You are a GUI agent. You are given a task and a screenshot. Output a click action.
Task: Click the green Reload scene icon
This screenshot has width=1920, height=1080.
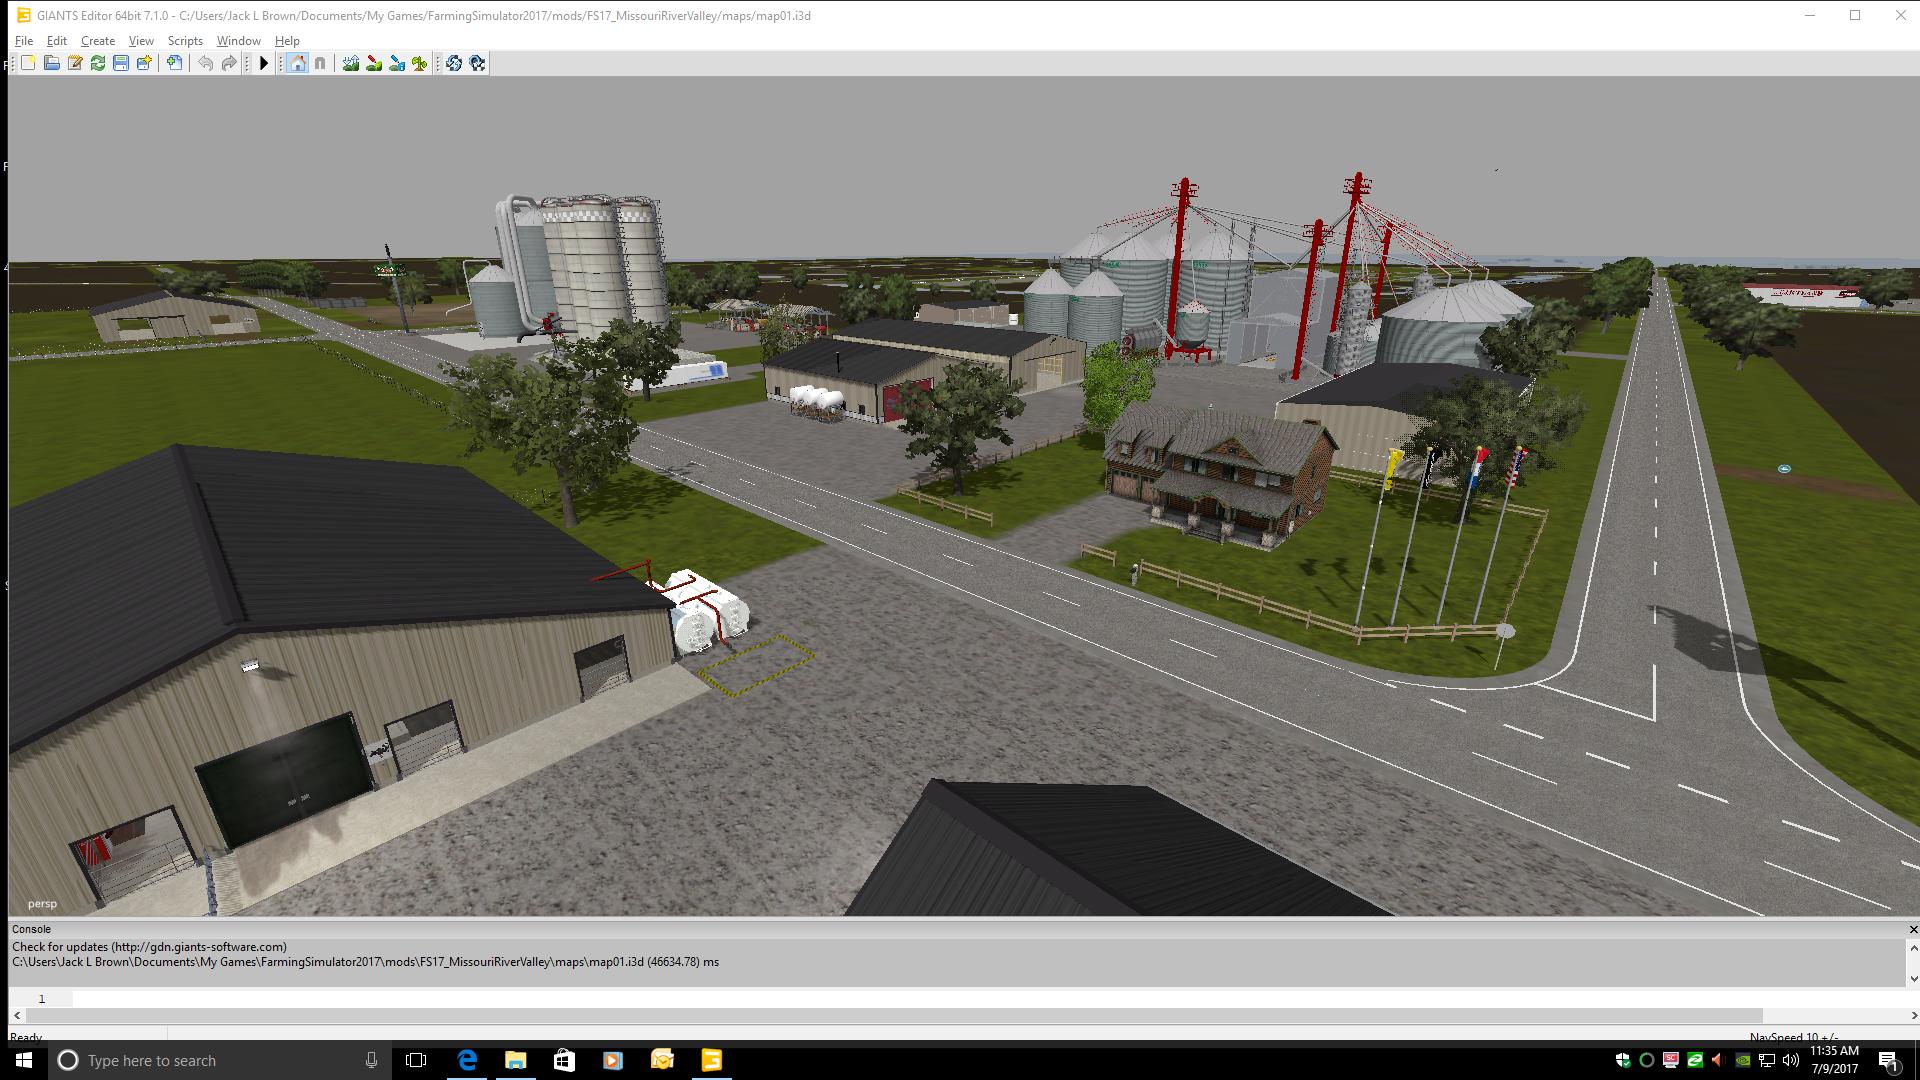click(x=98, y=63)
